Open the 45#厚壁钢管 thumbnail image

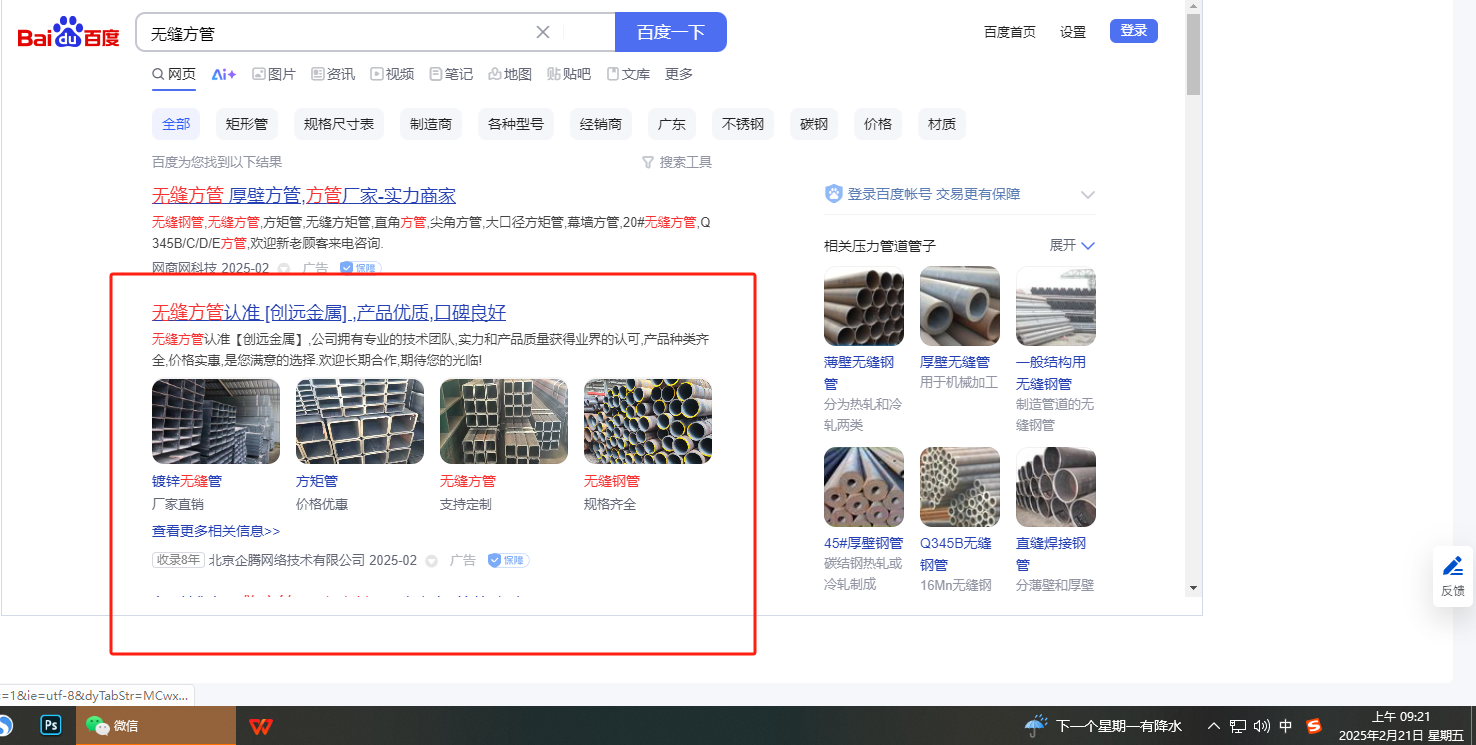click(x=864, y=487)
